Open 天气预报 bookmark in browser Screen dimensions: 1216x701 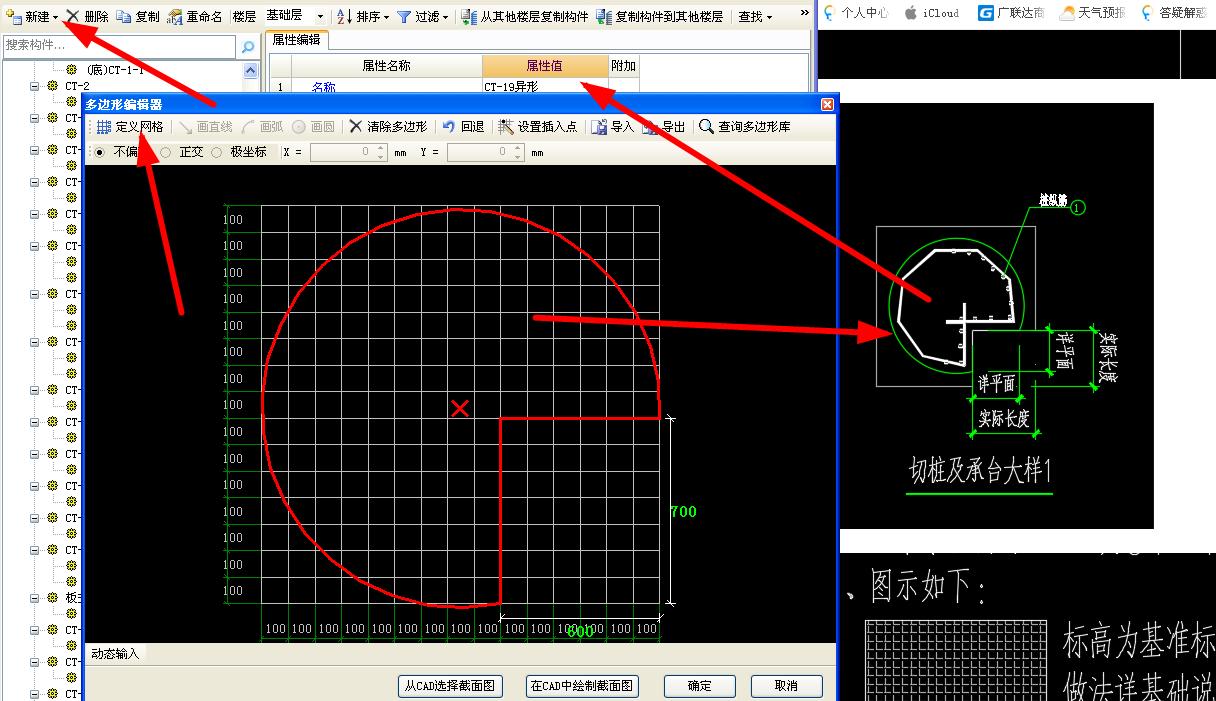(x=1093, y=13)
